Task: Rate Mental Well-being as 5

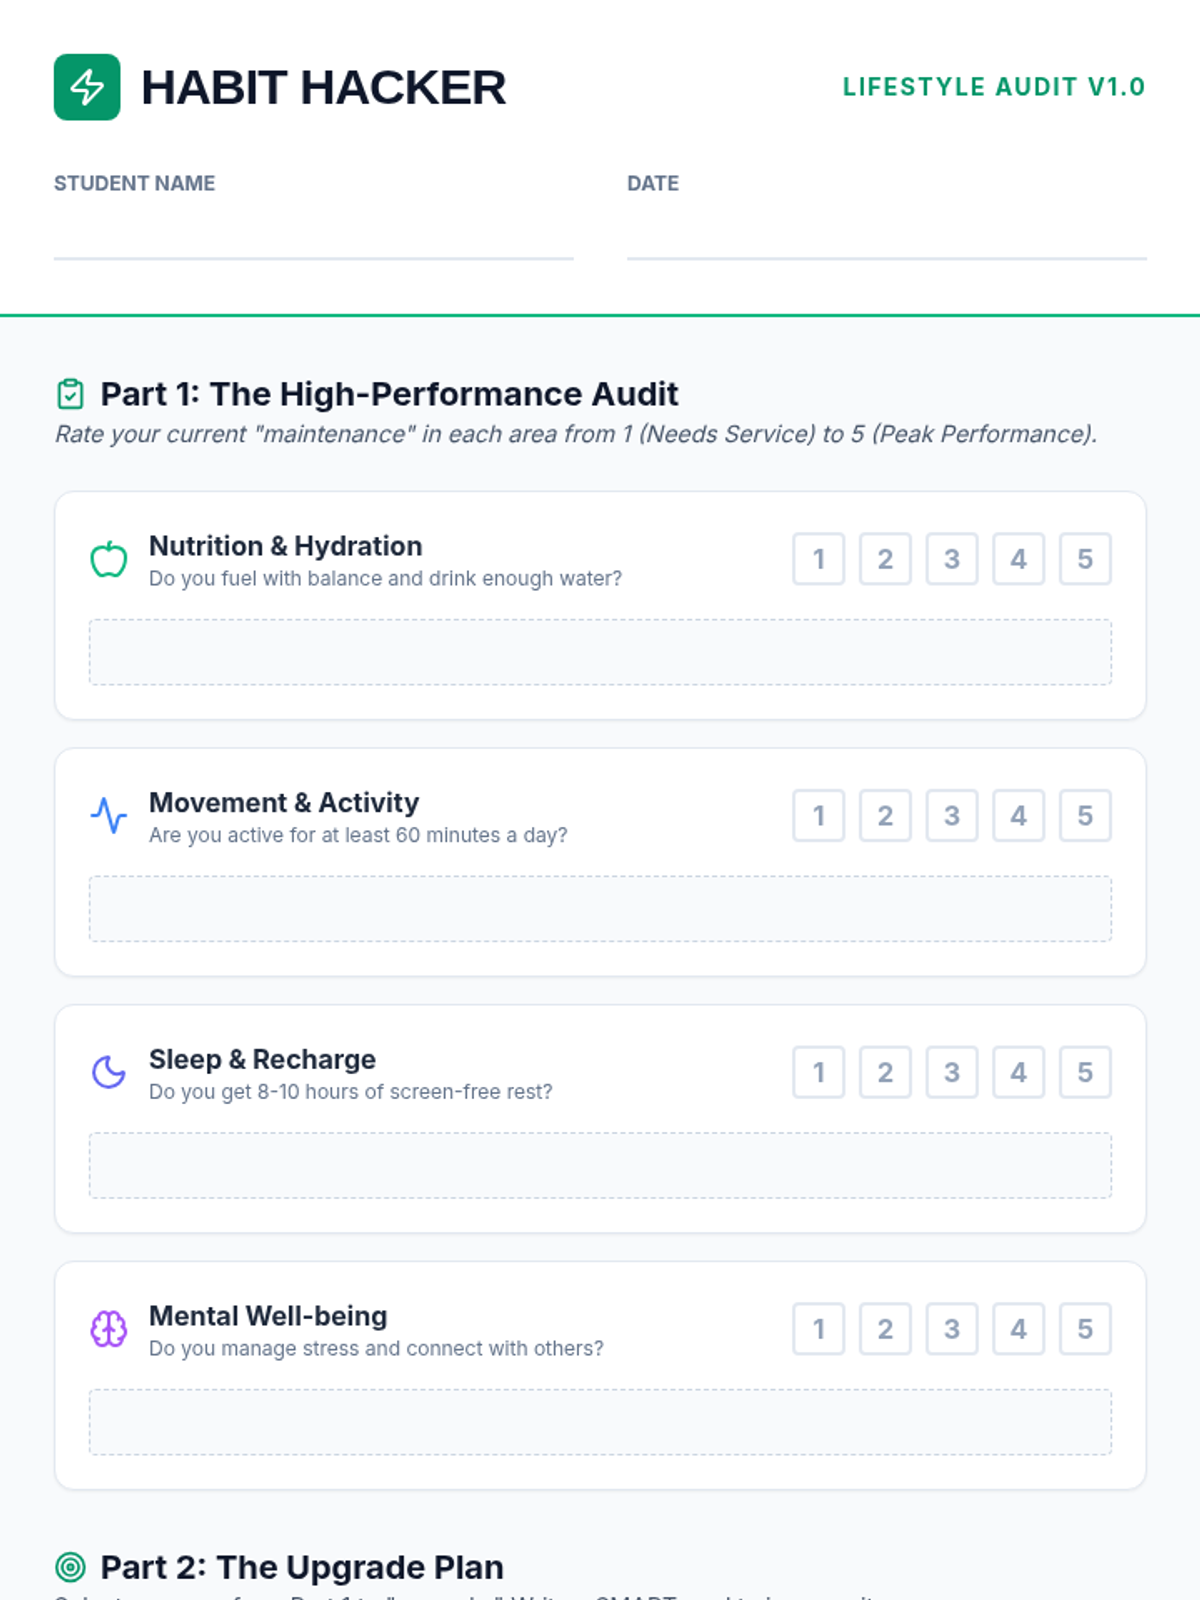Action: pyautogui.click(x=1085, y=1329)
